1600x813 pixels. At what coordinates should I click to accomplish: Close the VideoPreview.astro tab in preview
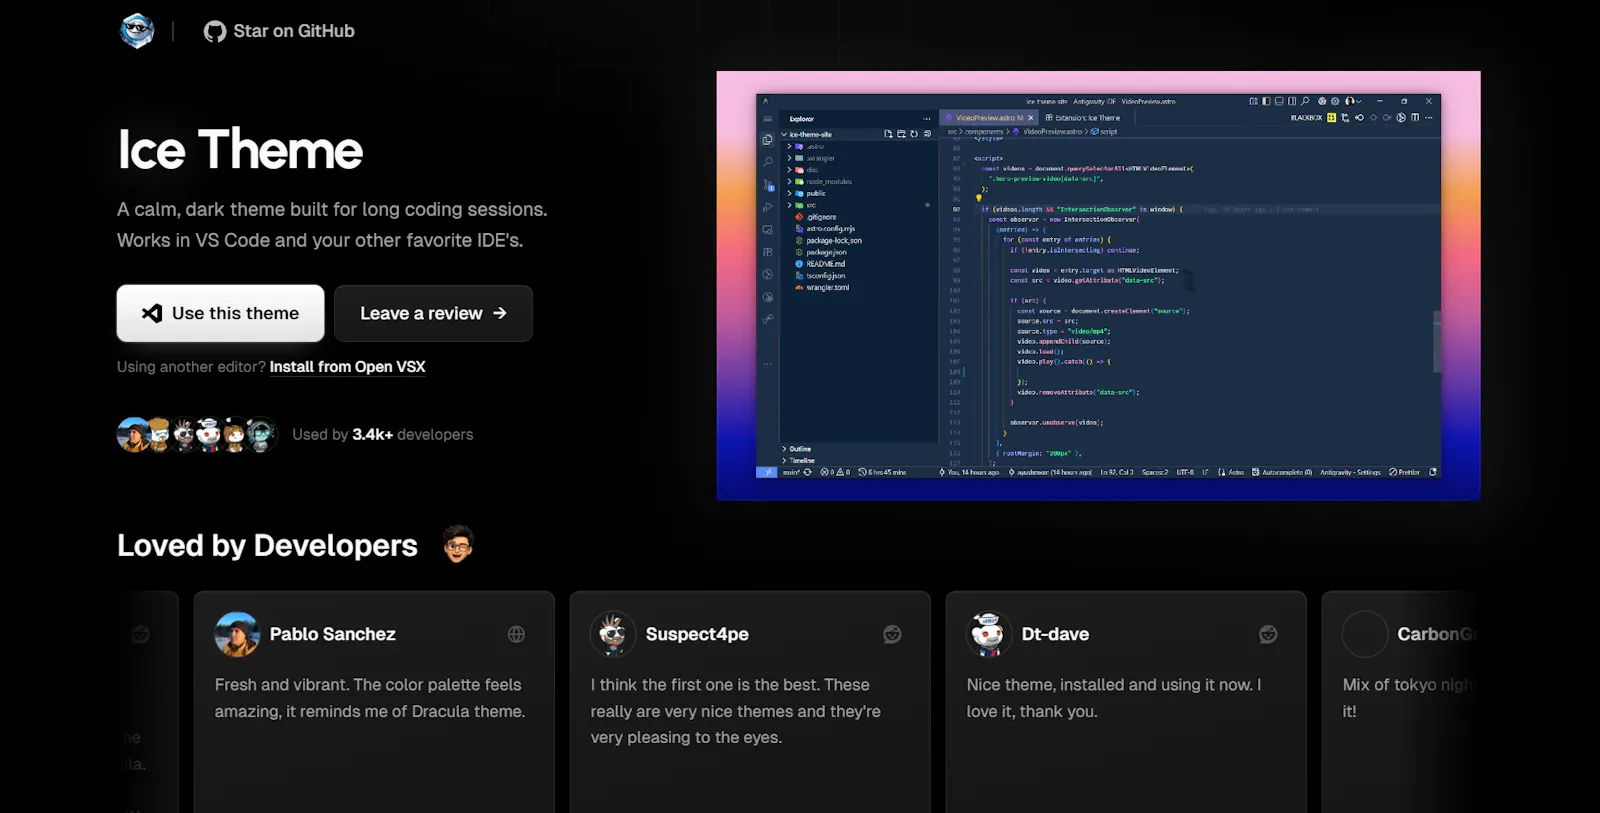1031,118
